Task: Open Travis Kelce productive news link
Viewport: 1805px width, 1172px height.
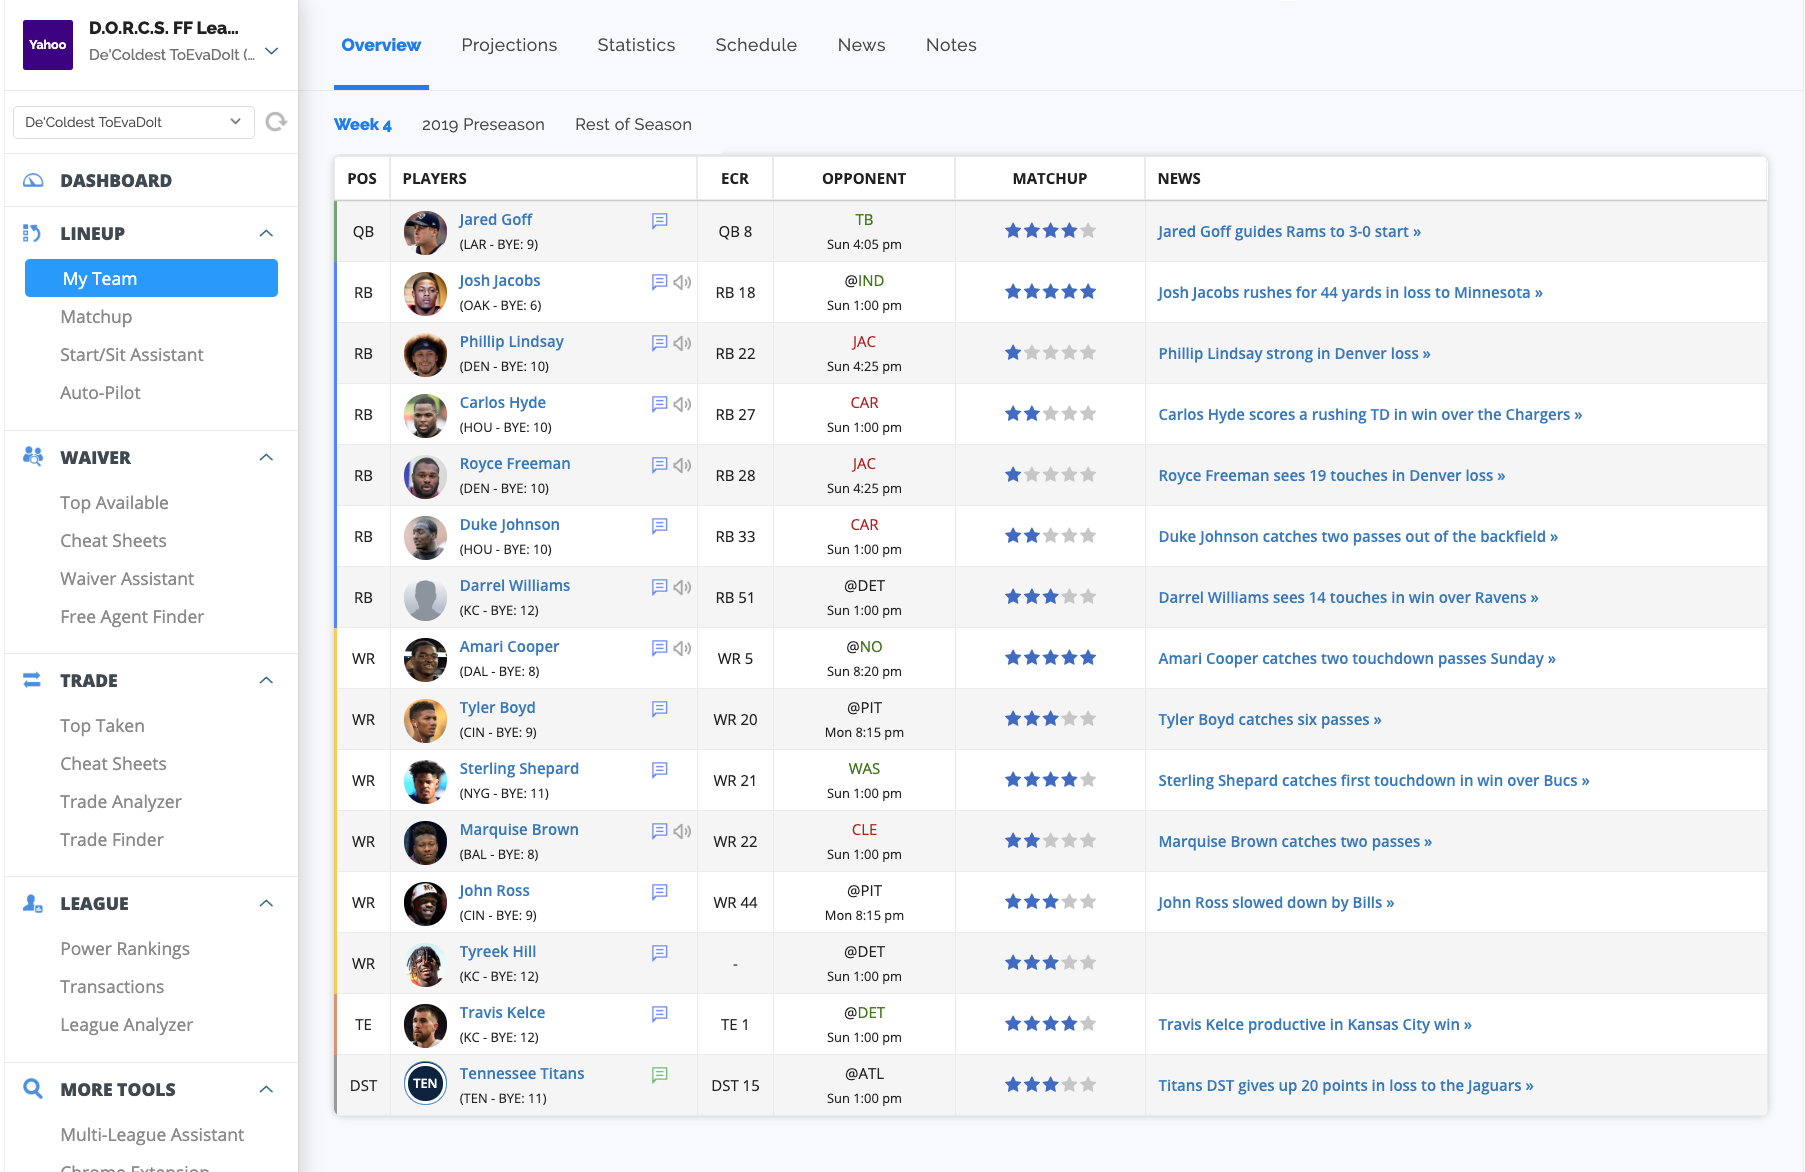Action: click(x=1315, y=1025)
